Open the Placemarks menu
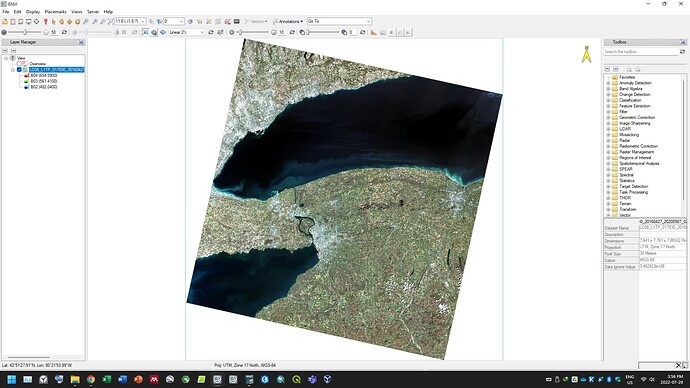 coord(55,12)
